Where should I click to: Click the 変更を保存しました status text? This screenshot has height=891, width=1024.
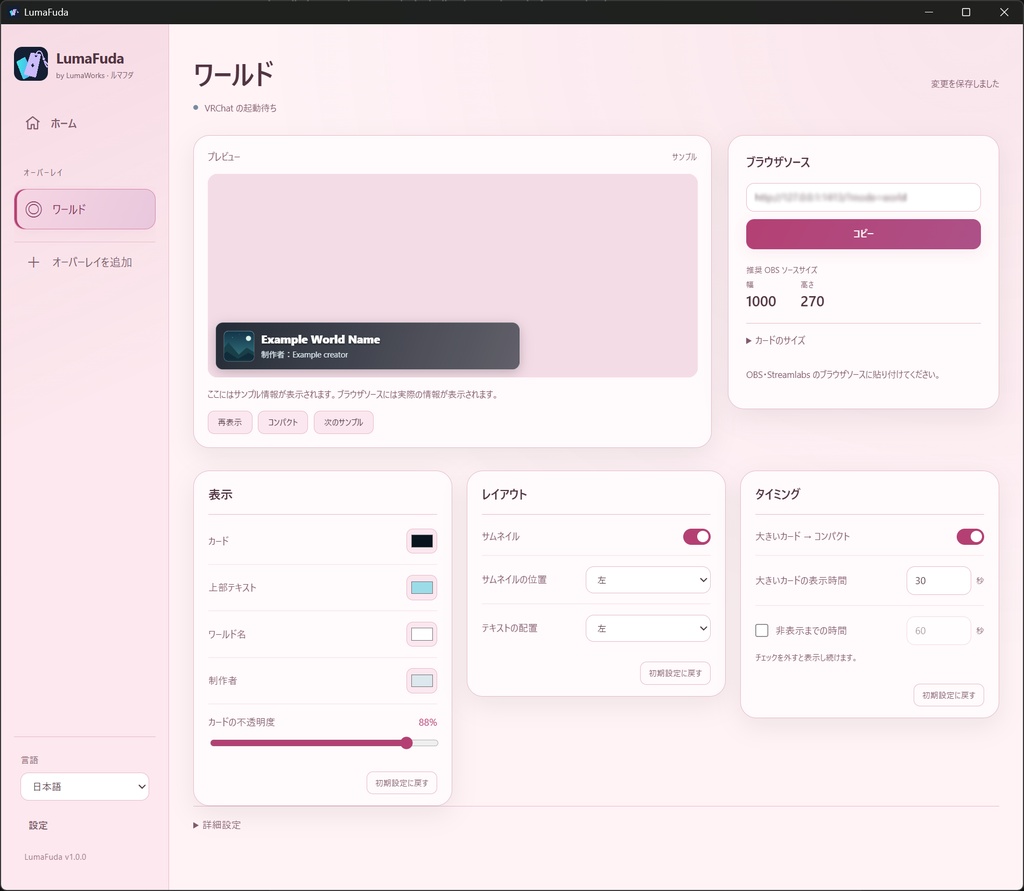click(x=965, y=84)
